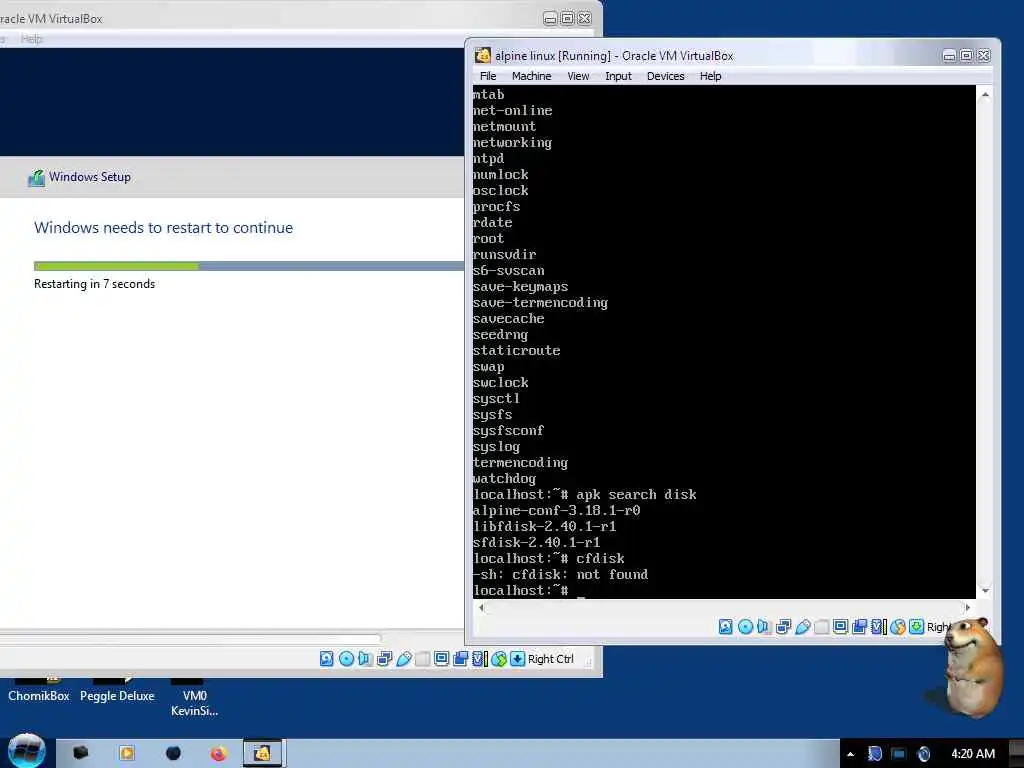1024x768 pixels.
Task: Click 'apk search disk' command line
Action: coord(584,494)
